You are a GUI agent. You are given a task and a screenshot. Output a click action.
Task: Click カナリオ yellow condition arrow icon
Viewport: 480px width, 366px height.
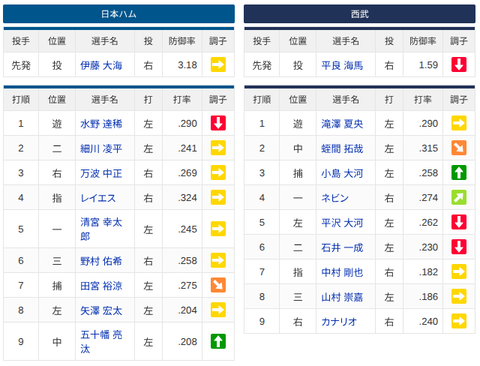pos(459,321)
